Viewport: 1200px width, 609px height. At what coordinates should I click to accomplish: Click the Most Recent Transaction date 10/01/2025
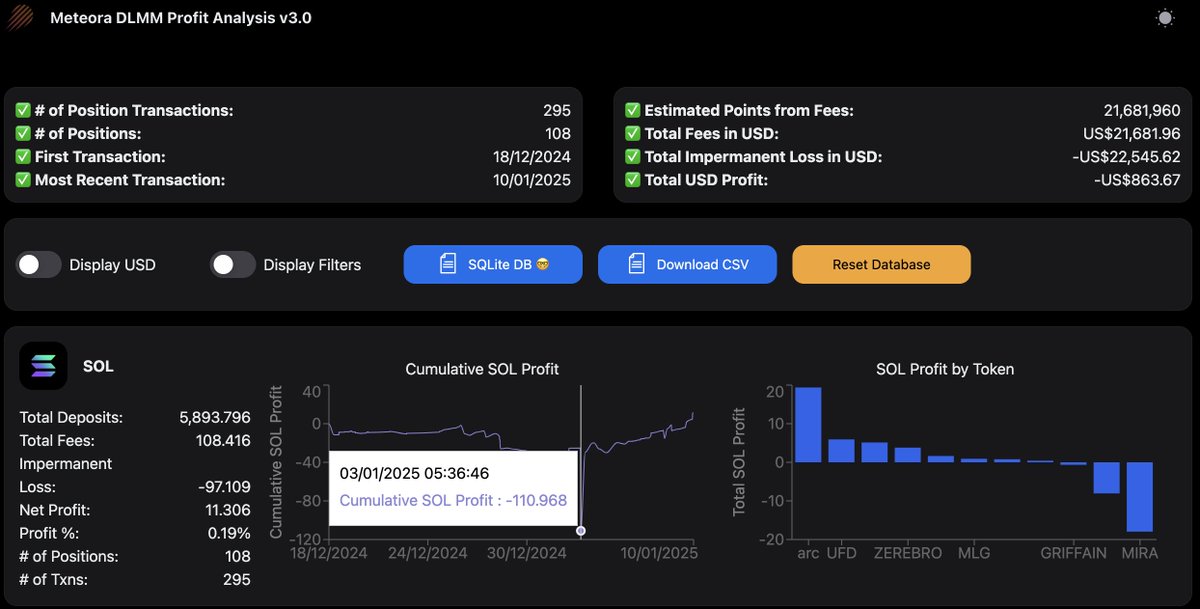[x=531, y=180]
